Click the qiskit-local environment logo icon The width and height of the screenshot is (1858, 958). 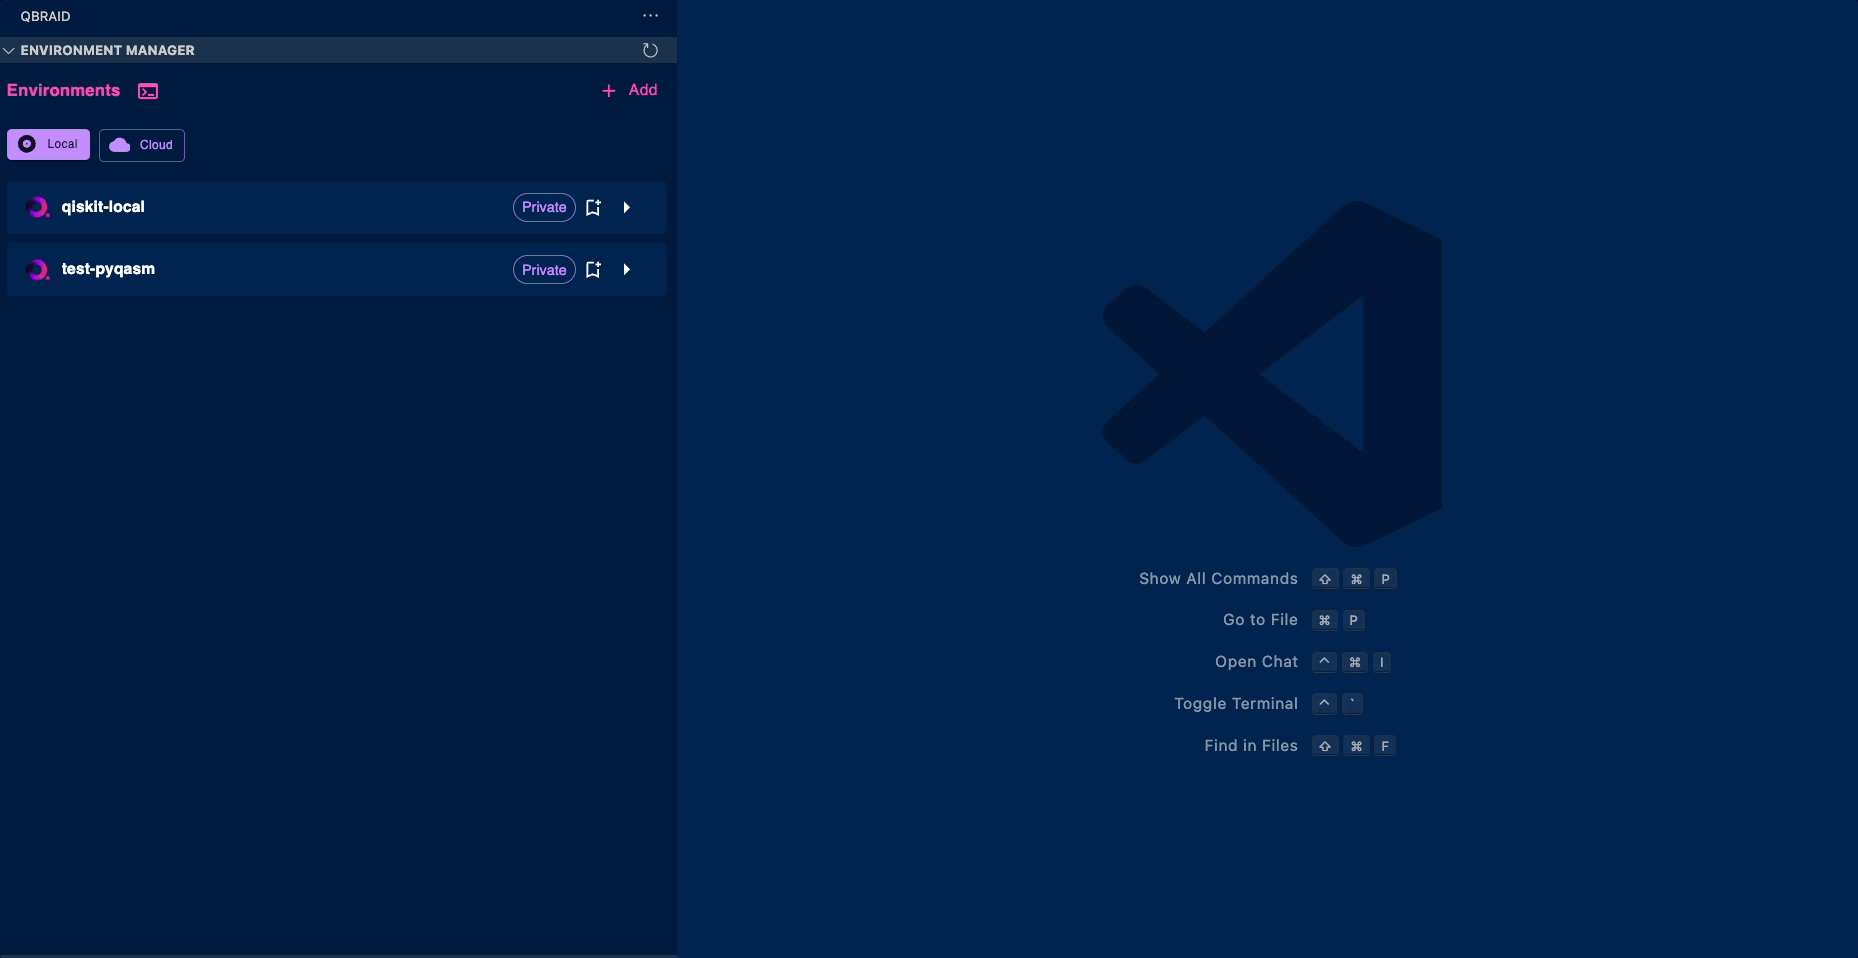38,207
